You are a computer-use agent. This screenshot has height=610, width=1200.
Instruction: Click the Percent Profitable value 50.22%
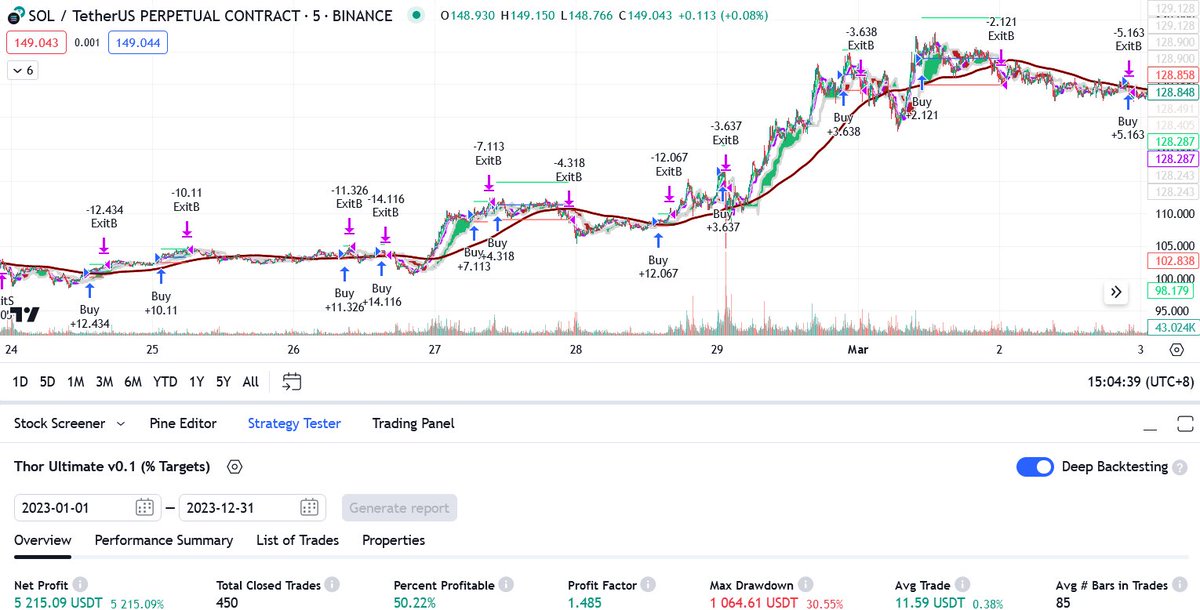pos(415,603)
